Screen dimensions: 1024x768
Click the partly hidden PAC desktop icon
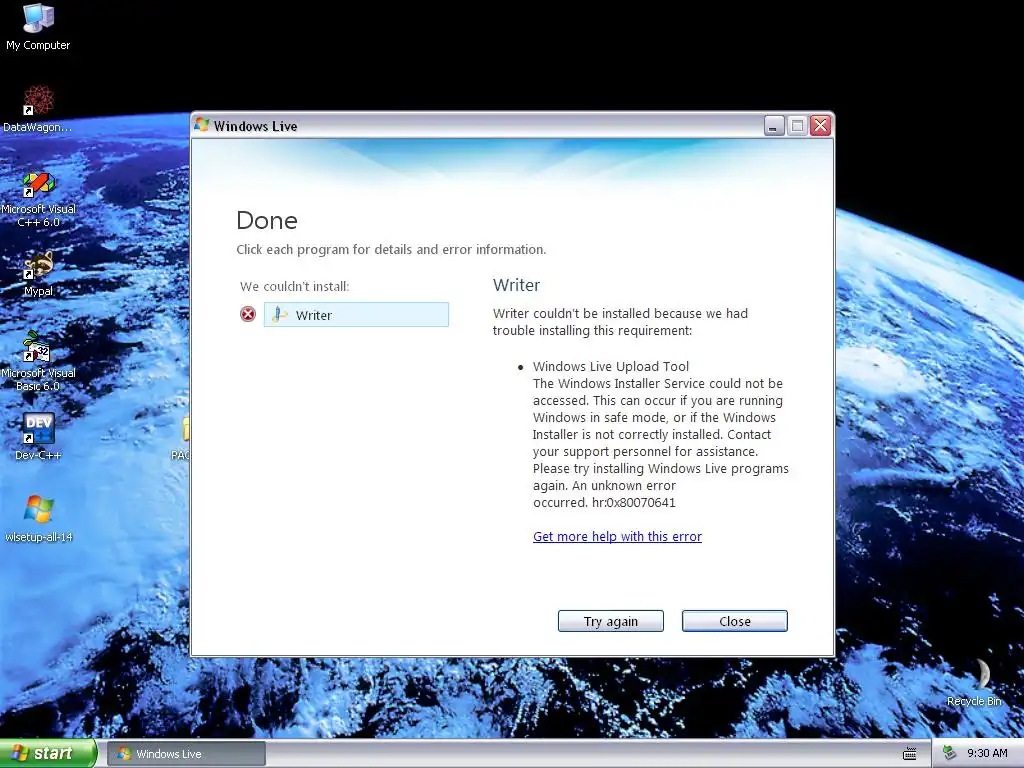[182, 439]
